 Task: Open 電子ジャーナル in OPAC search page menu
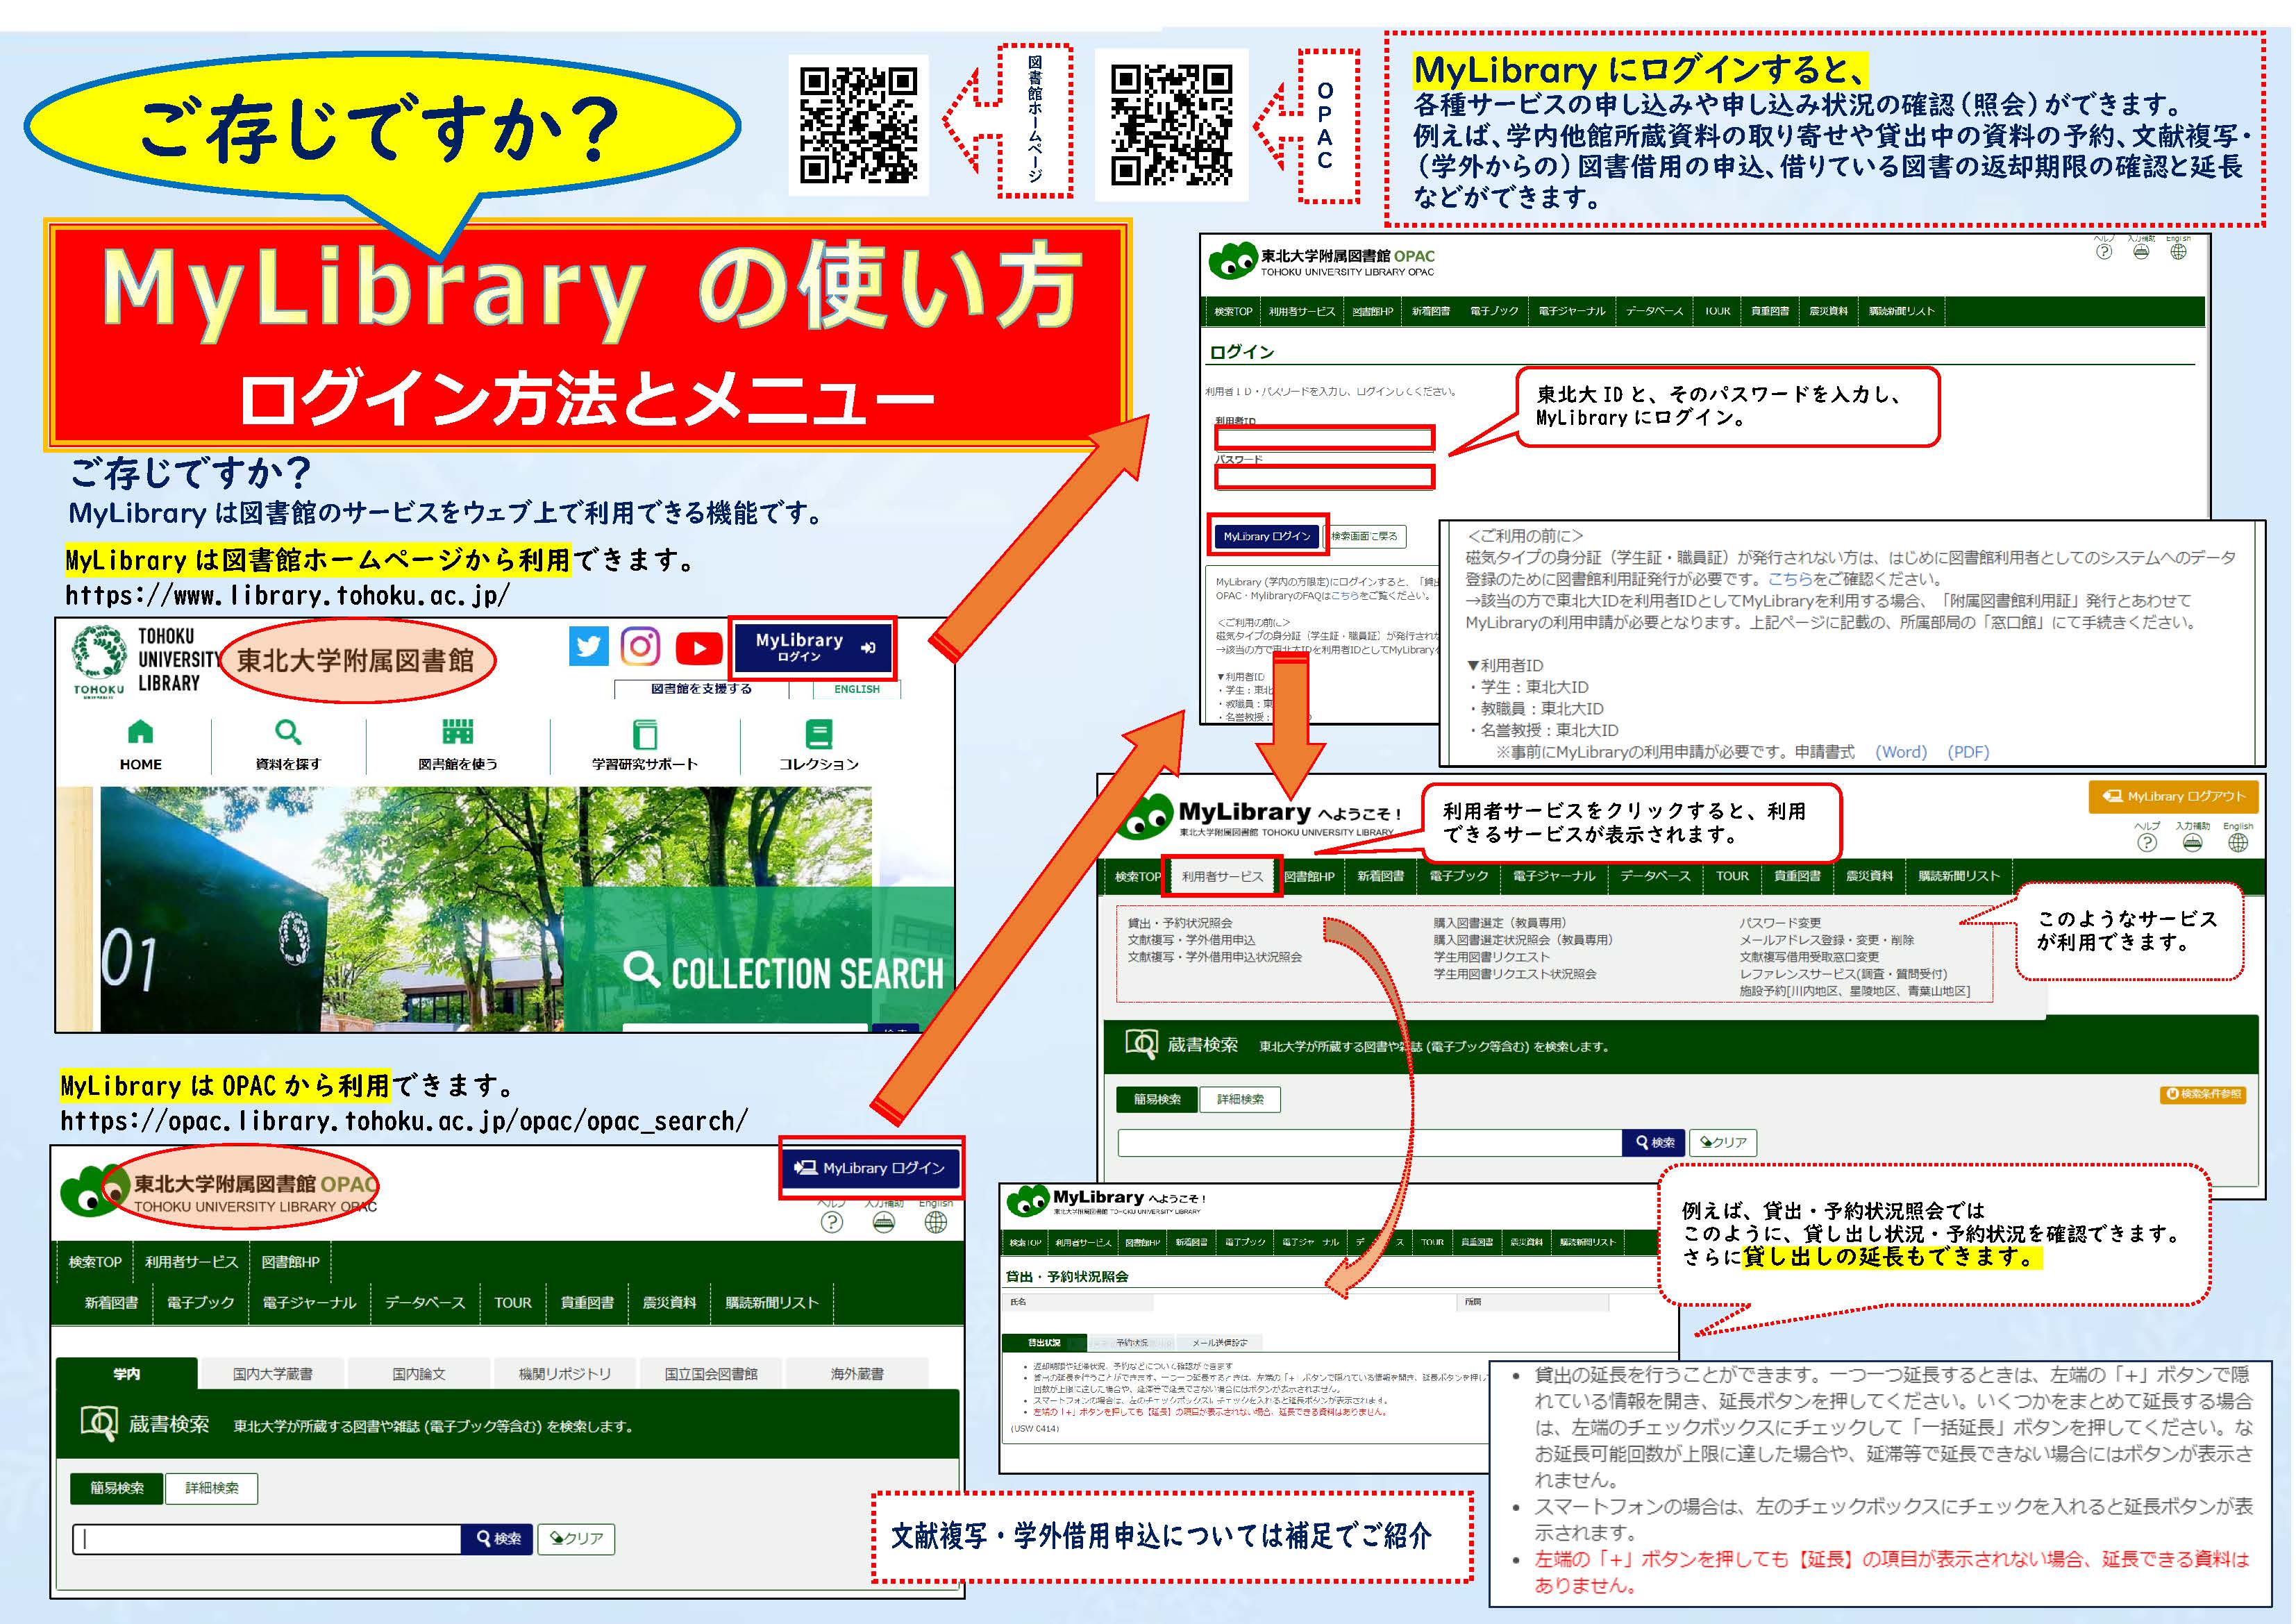pos(309,1302)
